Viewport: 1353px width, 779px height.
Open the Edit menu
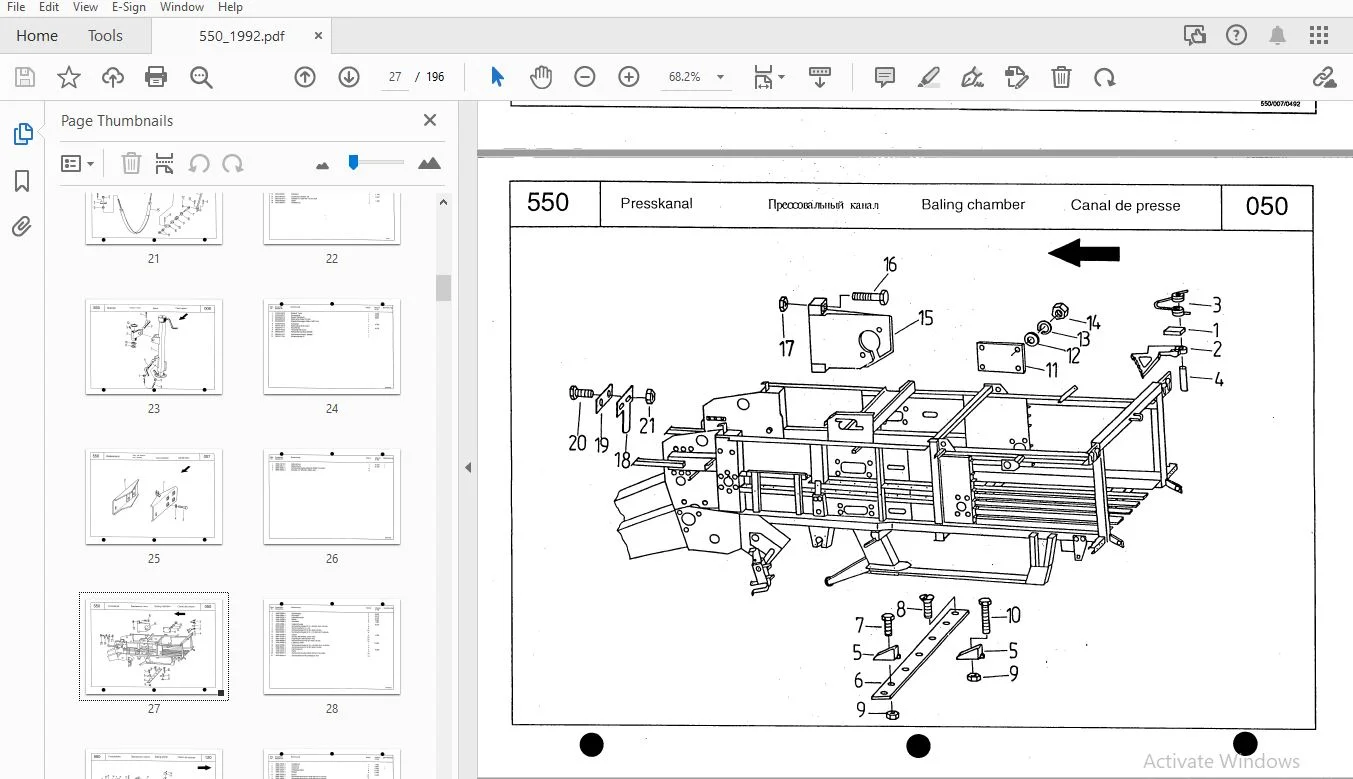pos(50,7)
